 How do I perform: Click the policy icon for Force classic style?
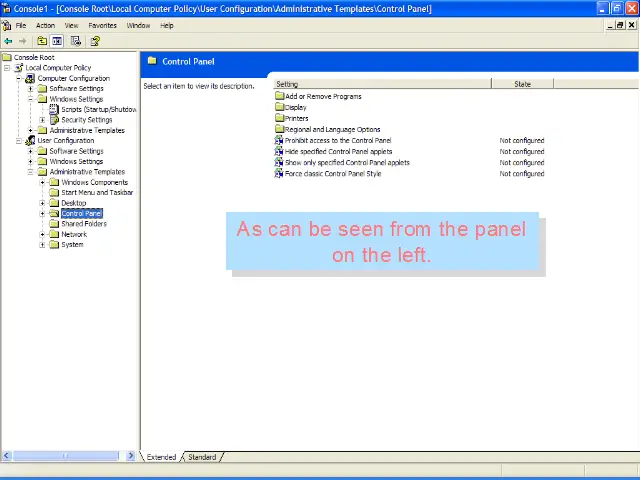point(279,173)
